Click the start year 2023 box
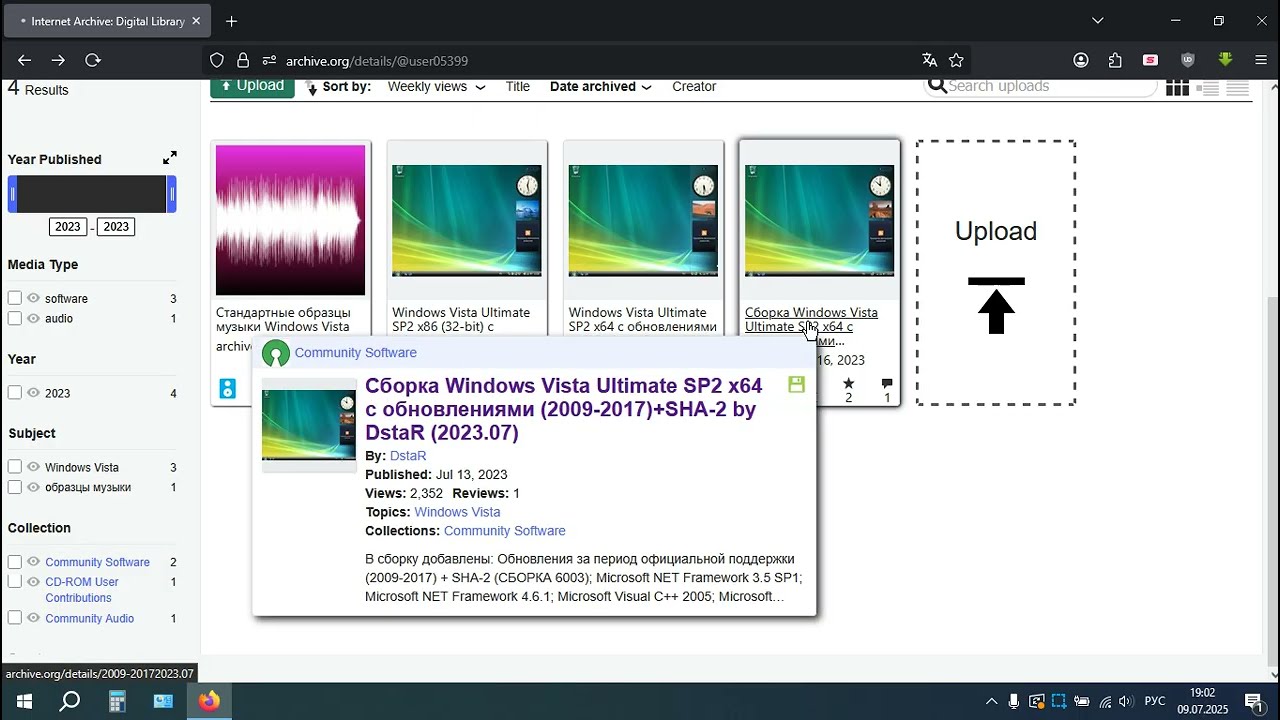1280x720 pixels. click(68, 227)
